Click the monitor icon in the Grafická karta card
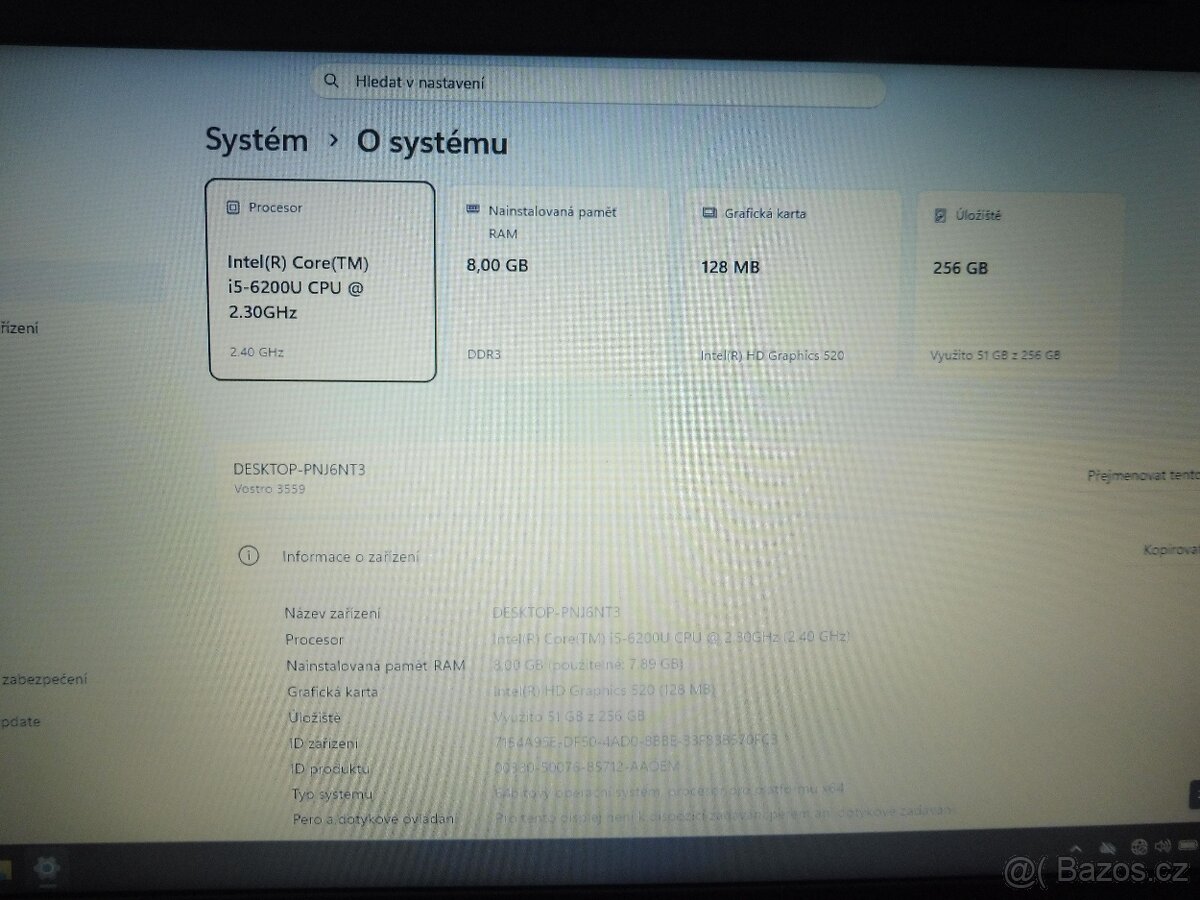The image size is (1200, 900). 709,213
